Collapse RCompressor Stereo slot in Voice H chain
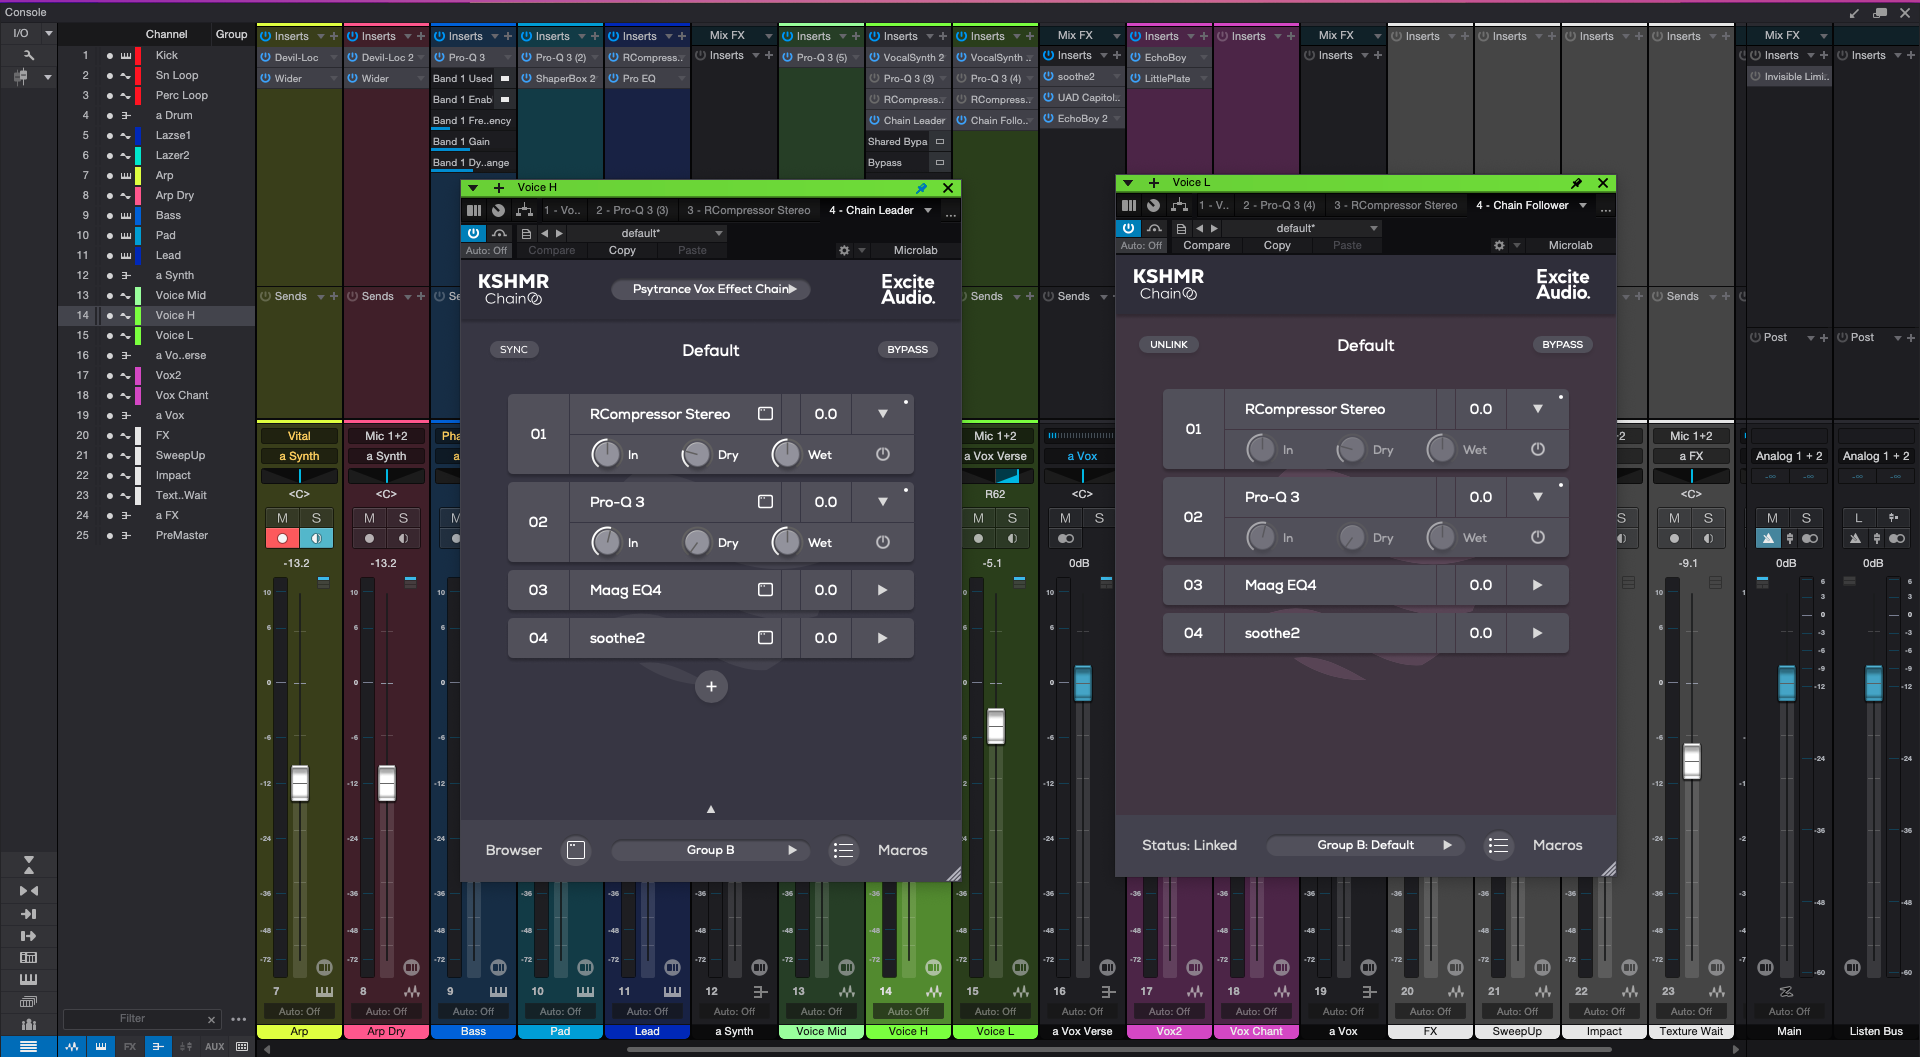The height and width of the screenshot is (1057, 1920). [x=883, y=414]
